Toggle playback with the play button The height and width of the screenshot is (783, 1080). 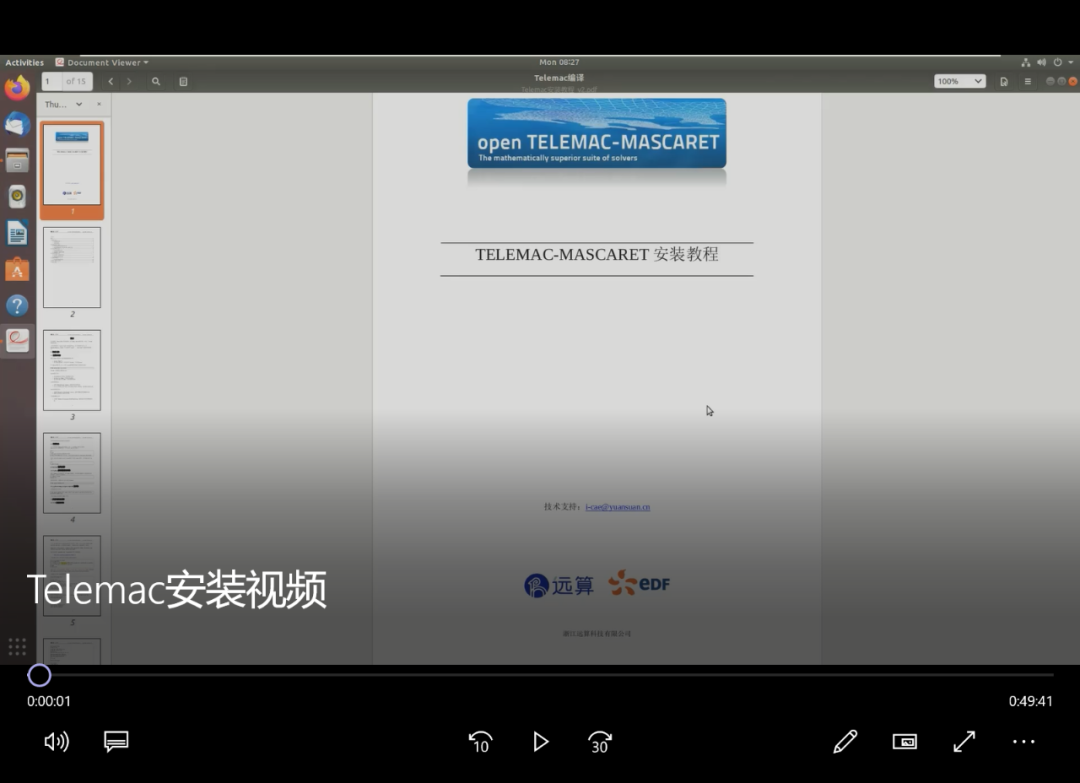pyautogui.click(x=540, y=742)
